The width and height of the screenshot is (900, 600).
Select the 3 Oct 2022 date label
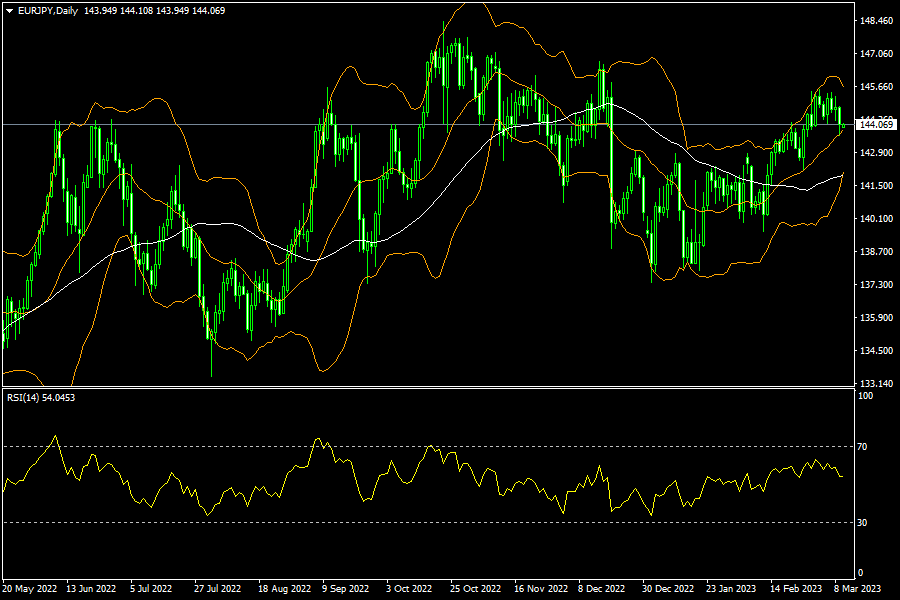409,589
